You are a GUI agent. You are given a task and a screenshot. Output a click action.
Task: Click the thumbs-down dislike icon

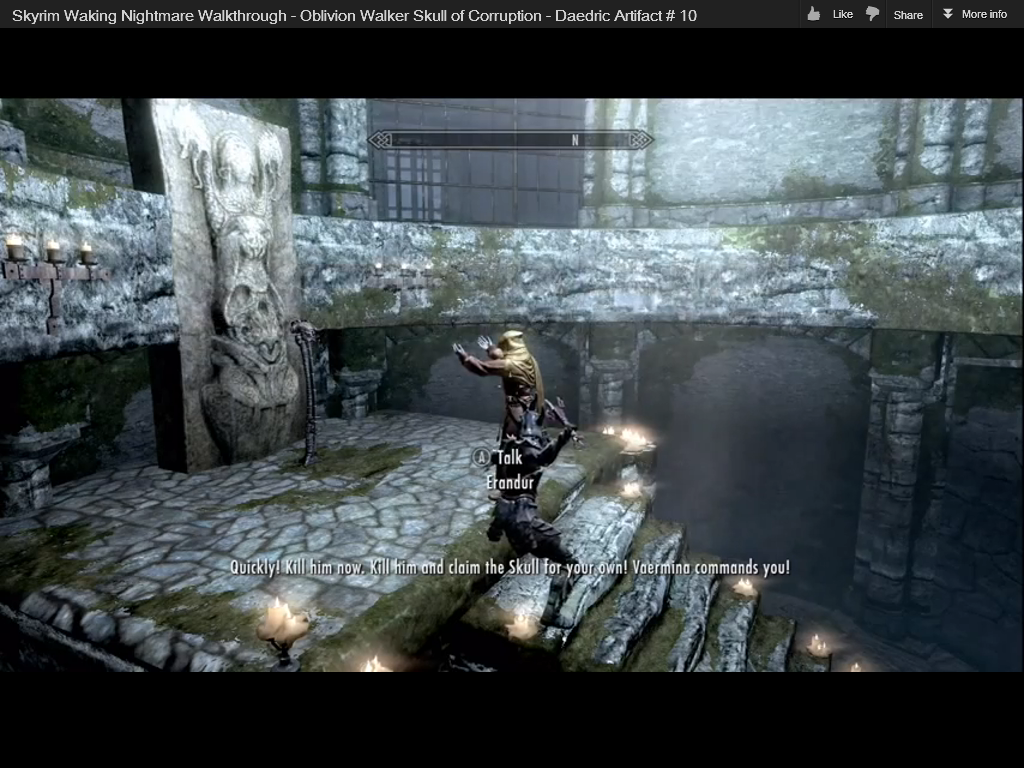[x=872, y=14]
